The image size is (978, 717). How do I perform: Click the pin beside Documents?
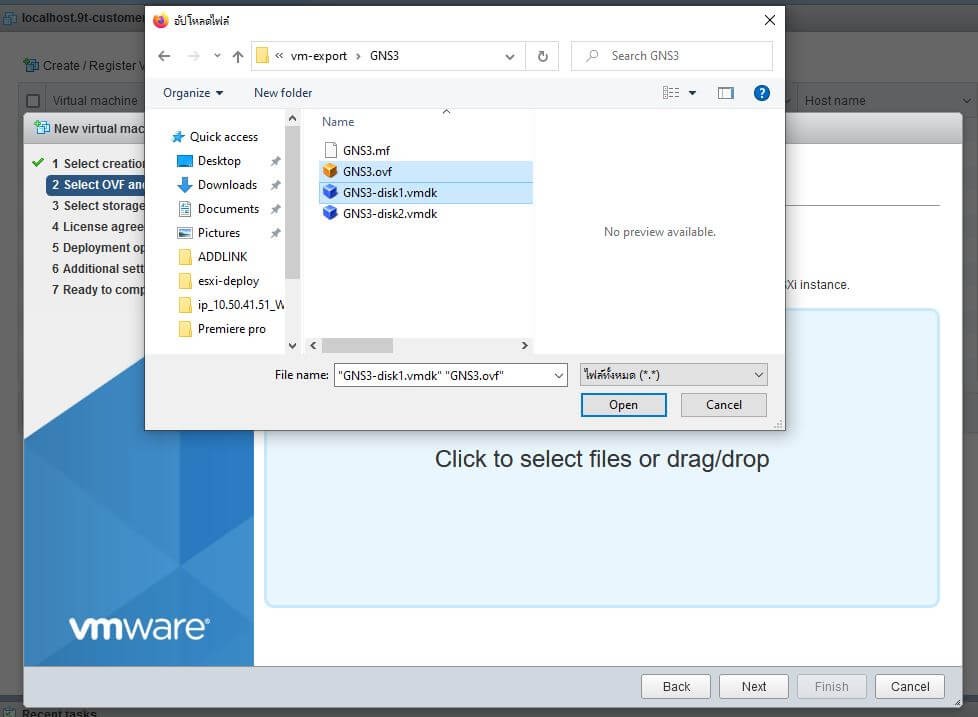click(275, 209)
